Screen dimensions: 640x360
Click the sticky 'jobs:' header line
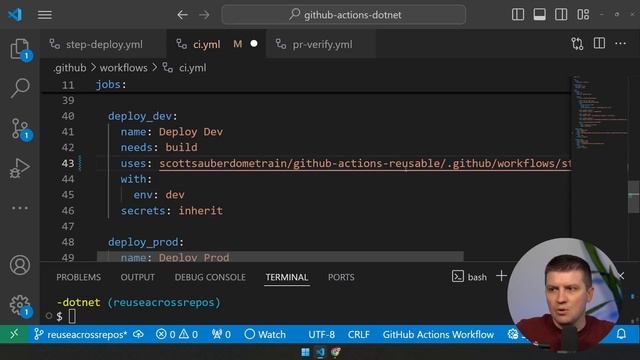(x=111, y=84)
